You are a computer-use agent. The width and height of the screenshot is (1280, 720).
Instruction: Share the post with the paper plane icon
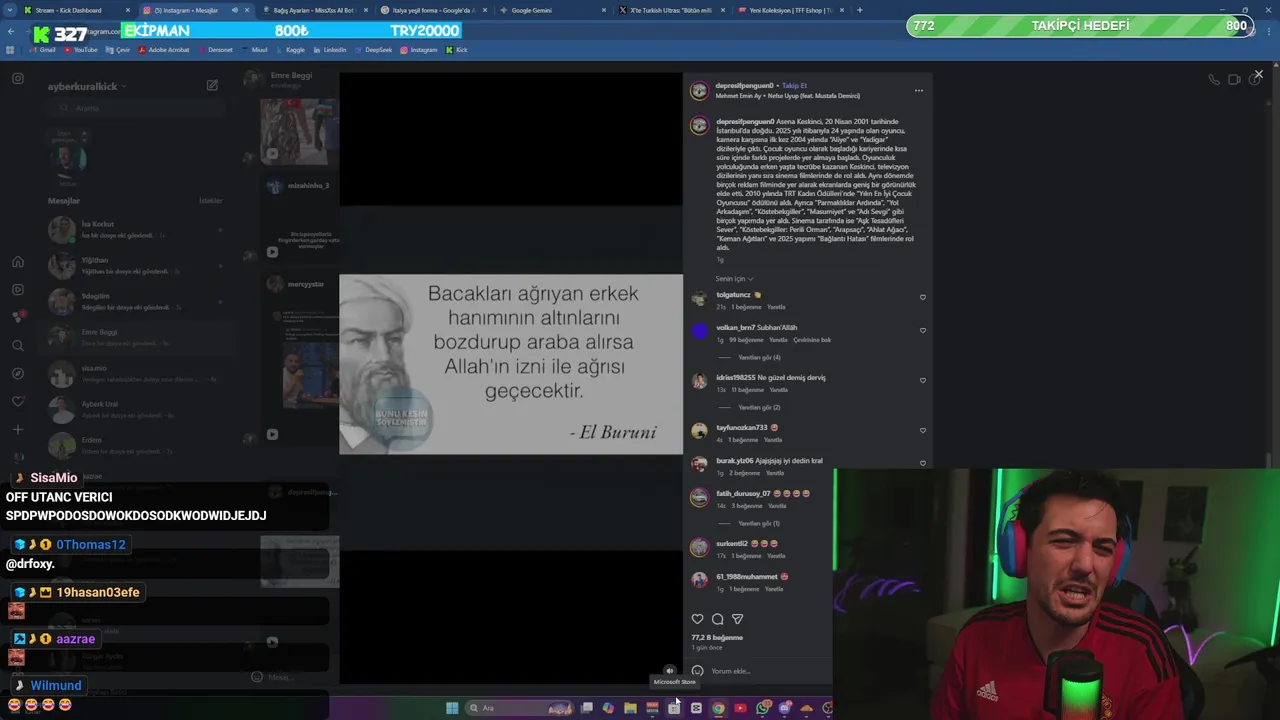pos(737,619)
